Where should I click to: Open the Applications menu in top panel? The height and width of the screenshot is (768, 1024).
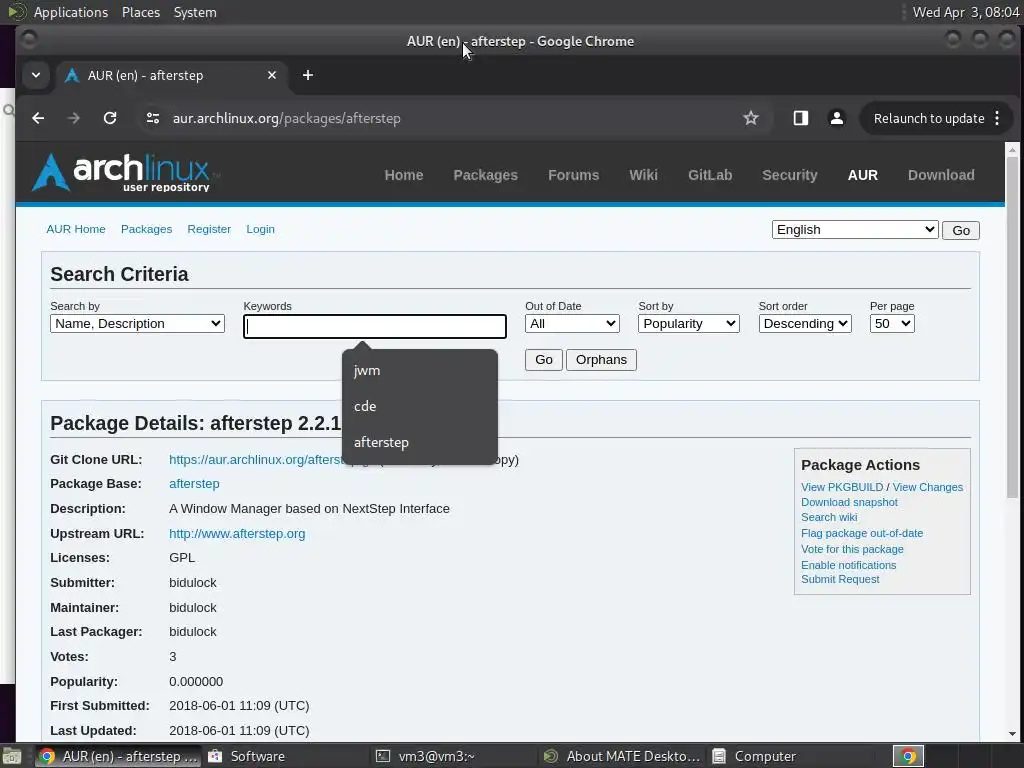click(71, 12)
